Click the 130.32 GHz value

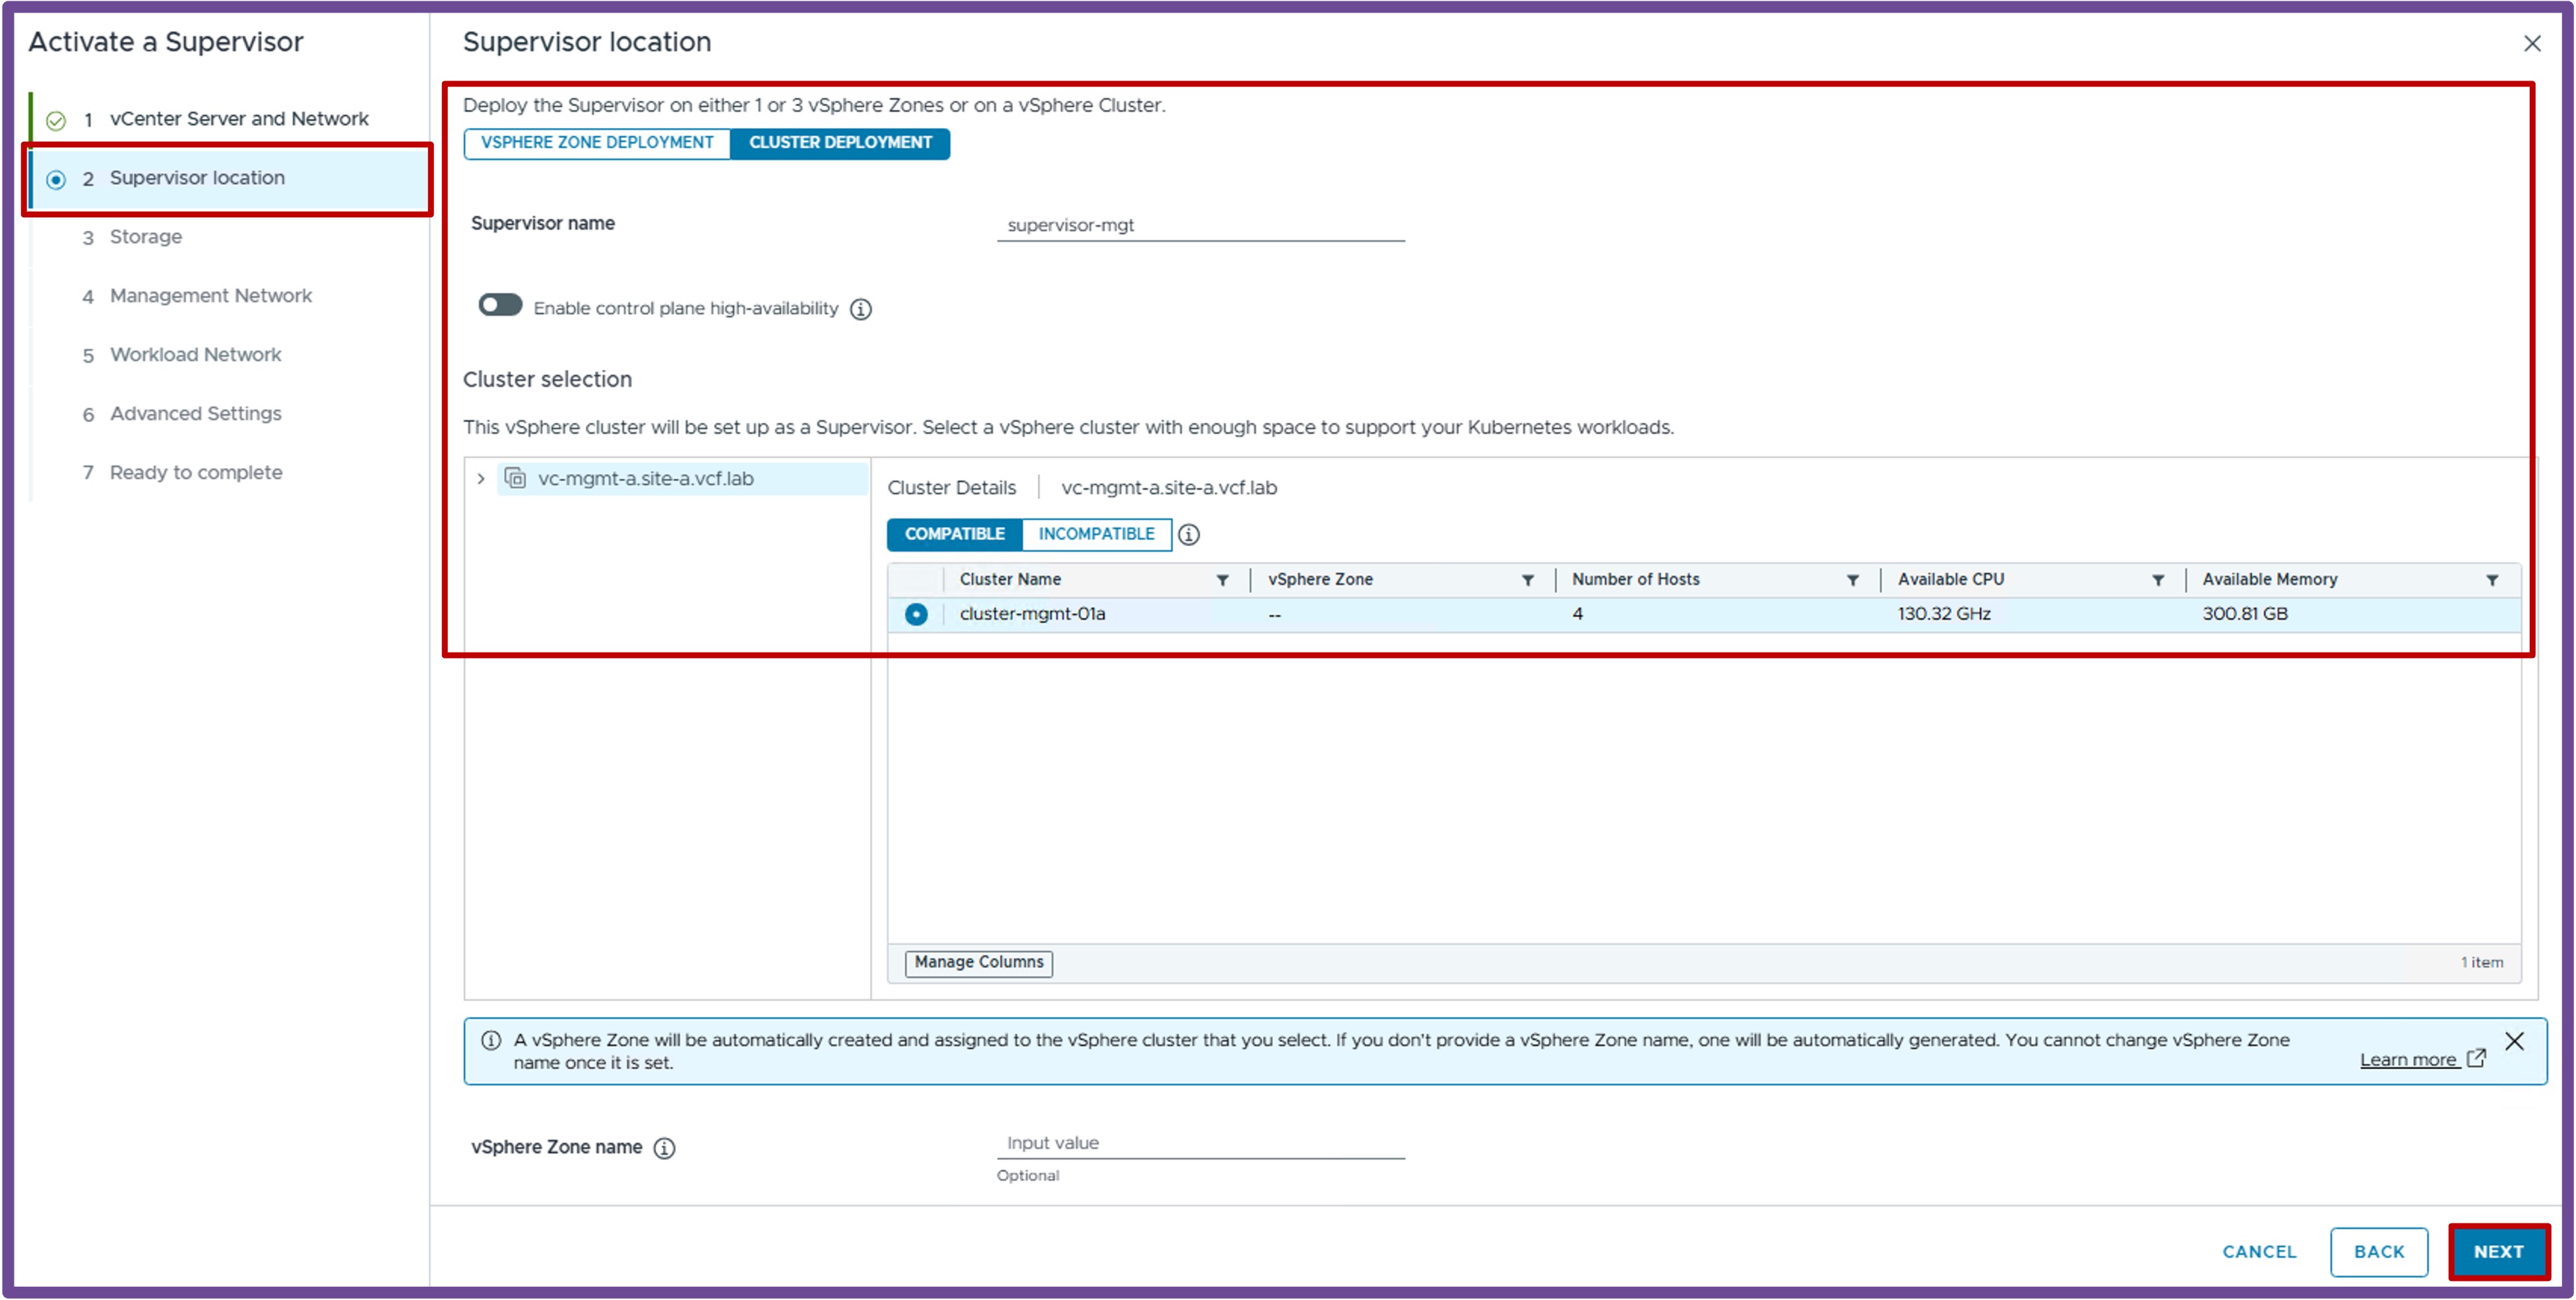(1943, 614)
